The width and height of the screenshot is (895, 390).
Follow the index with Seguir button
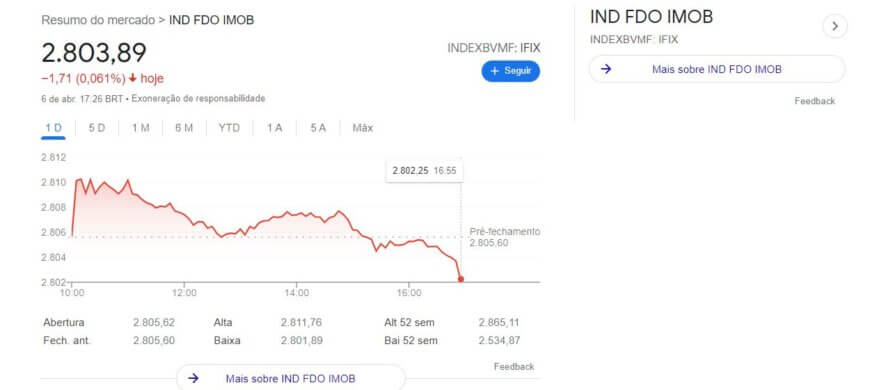point(510,71)
